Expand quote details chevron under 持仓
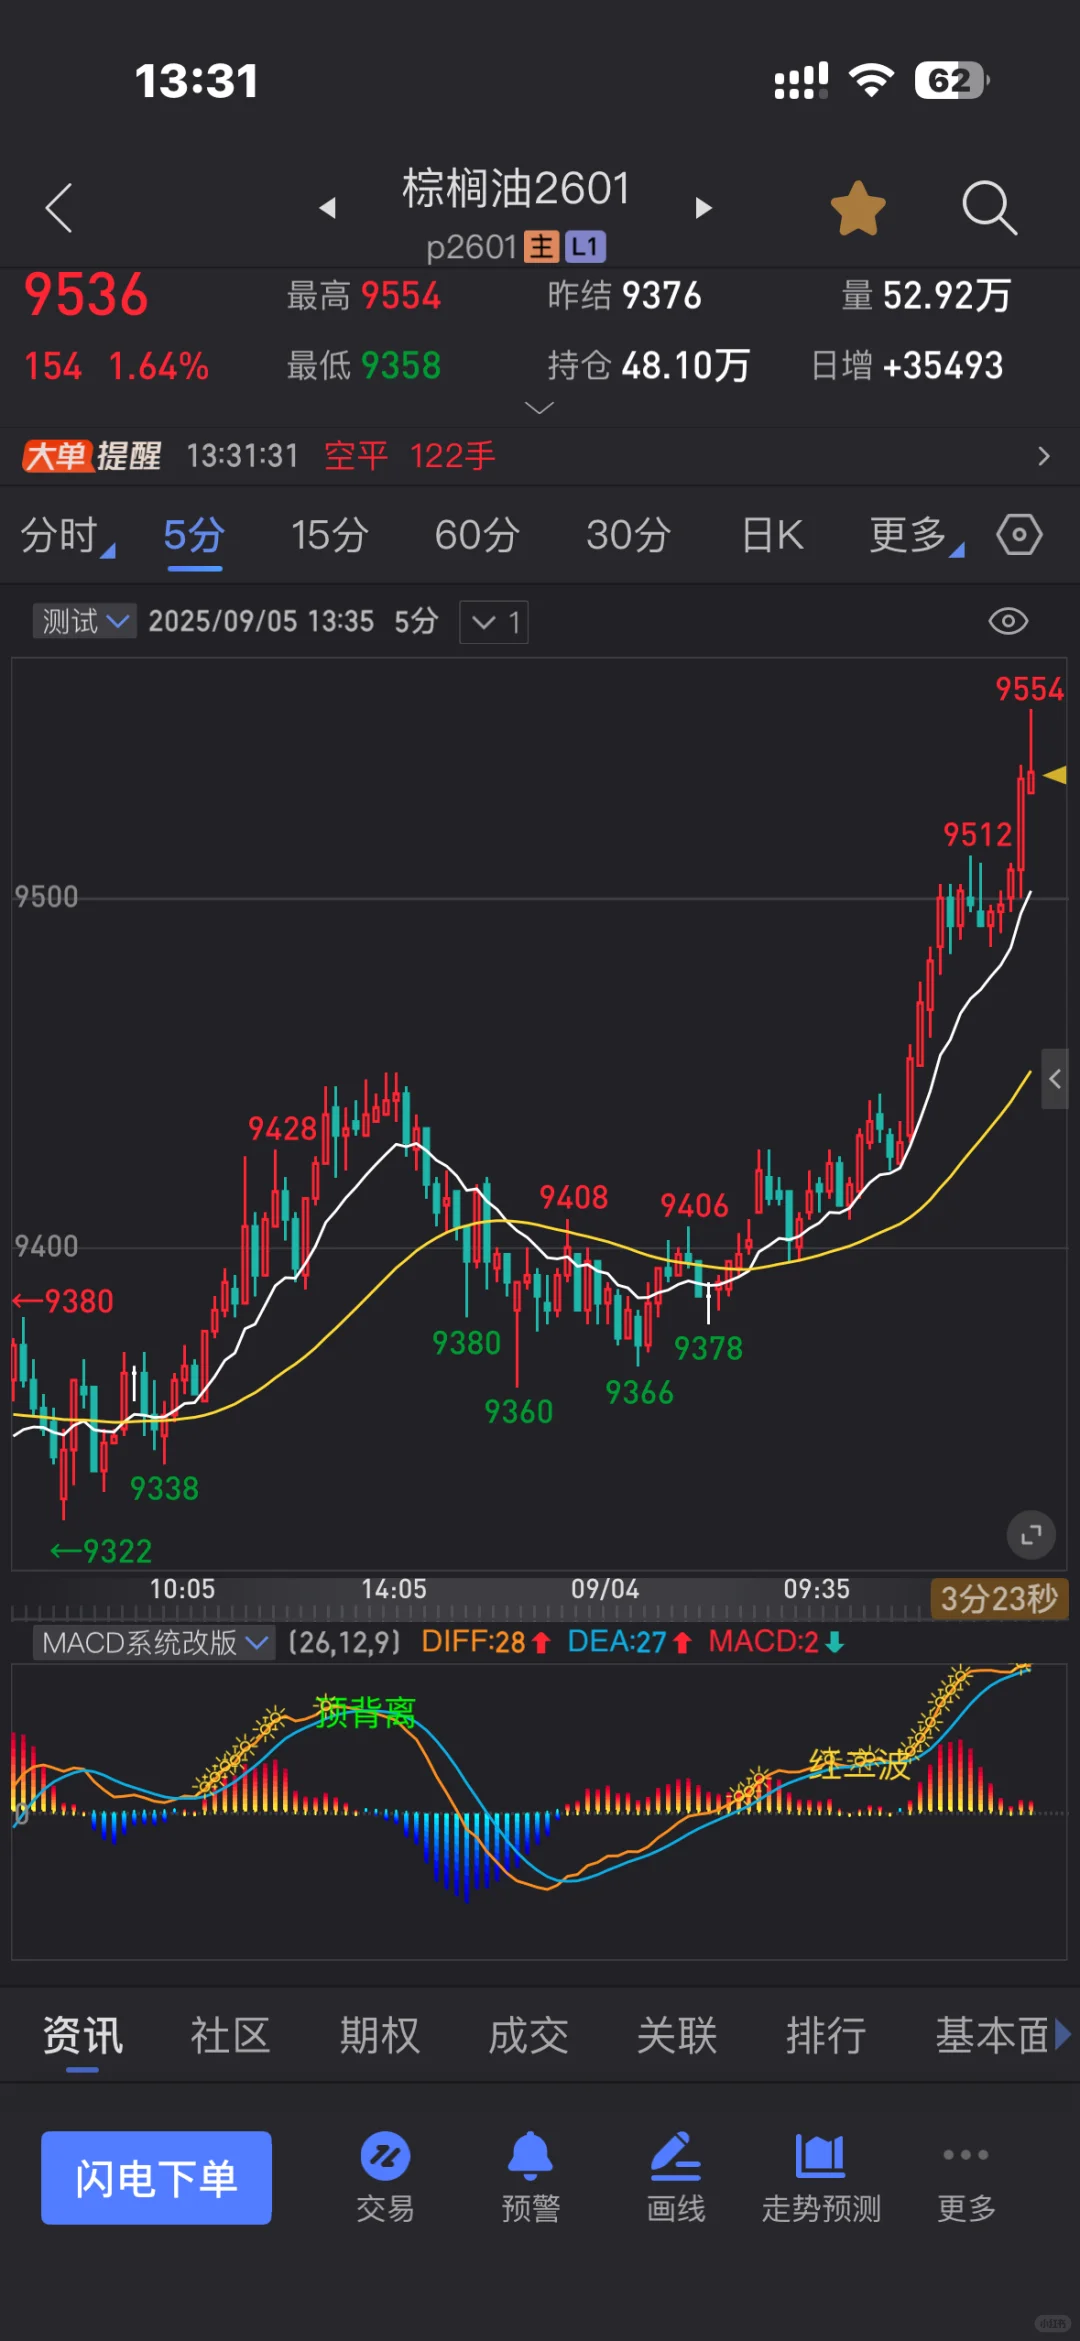Viewport: 1080px width, 2341px height. click(x=539, y=407)
